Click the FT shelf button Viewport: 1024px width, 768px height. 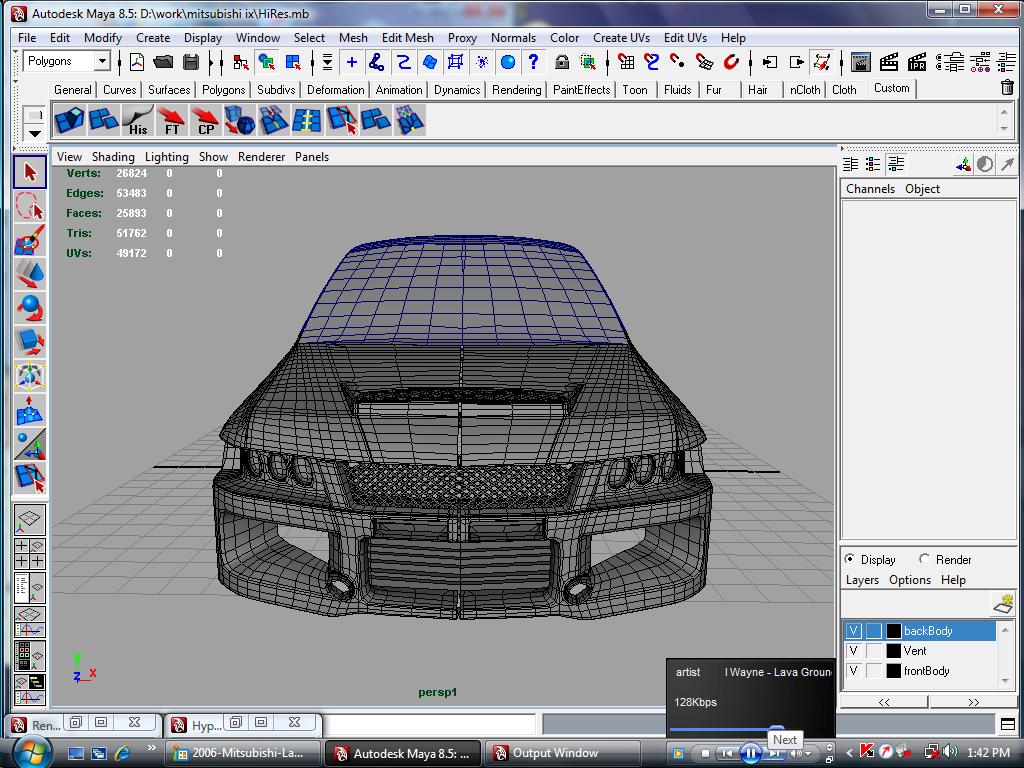tap(172, 121)
